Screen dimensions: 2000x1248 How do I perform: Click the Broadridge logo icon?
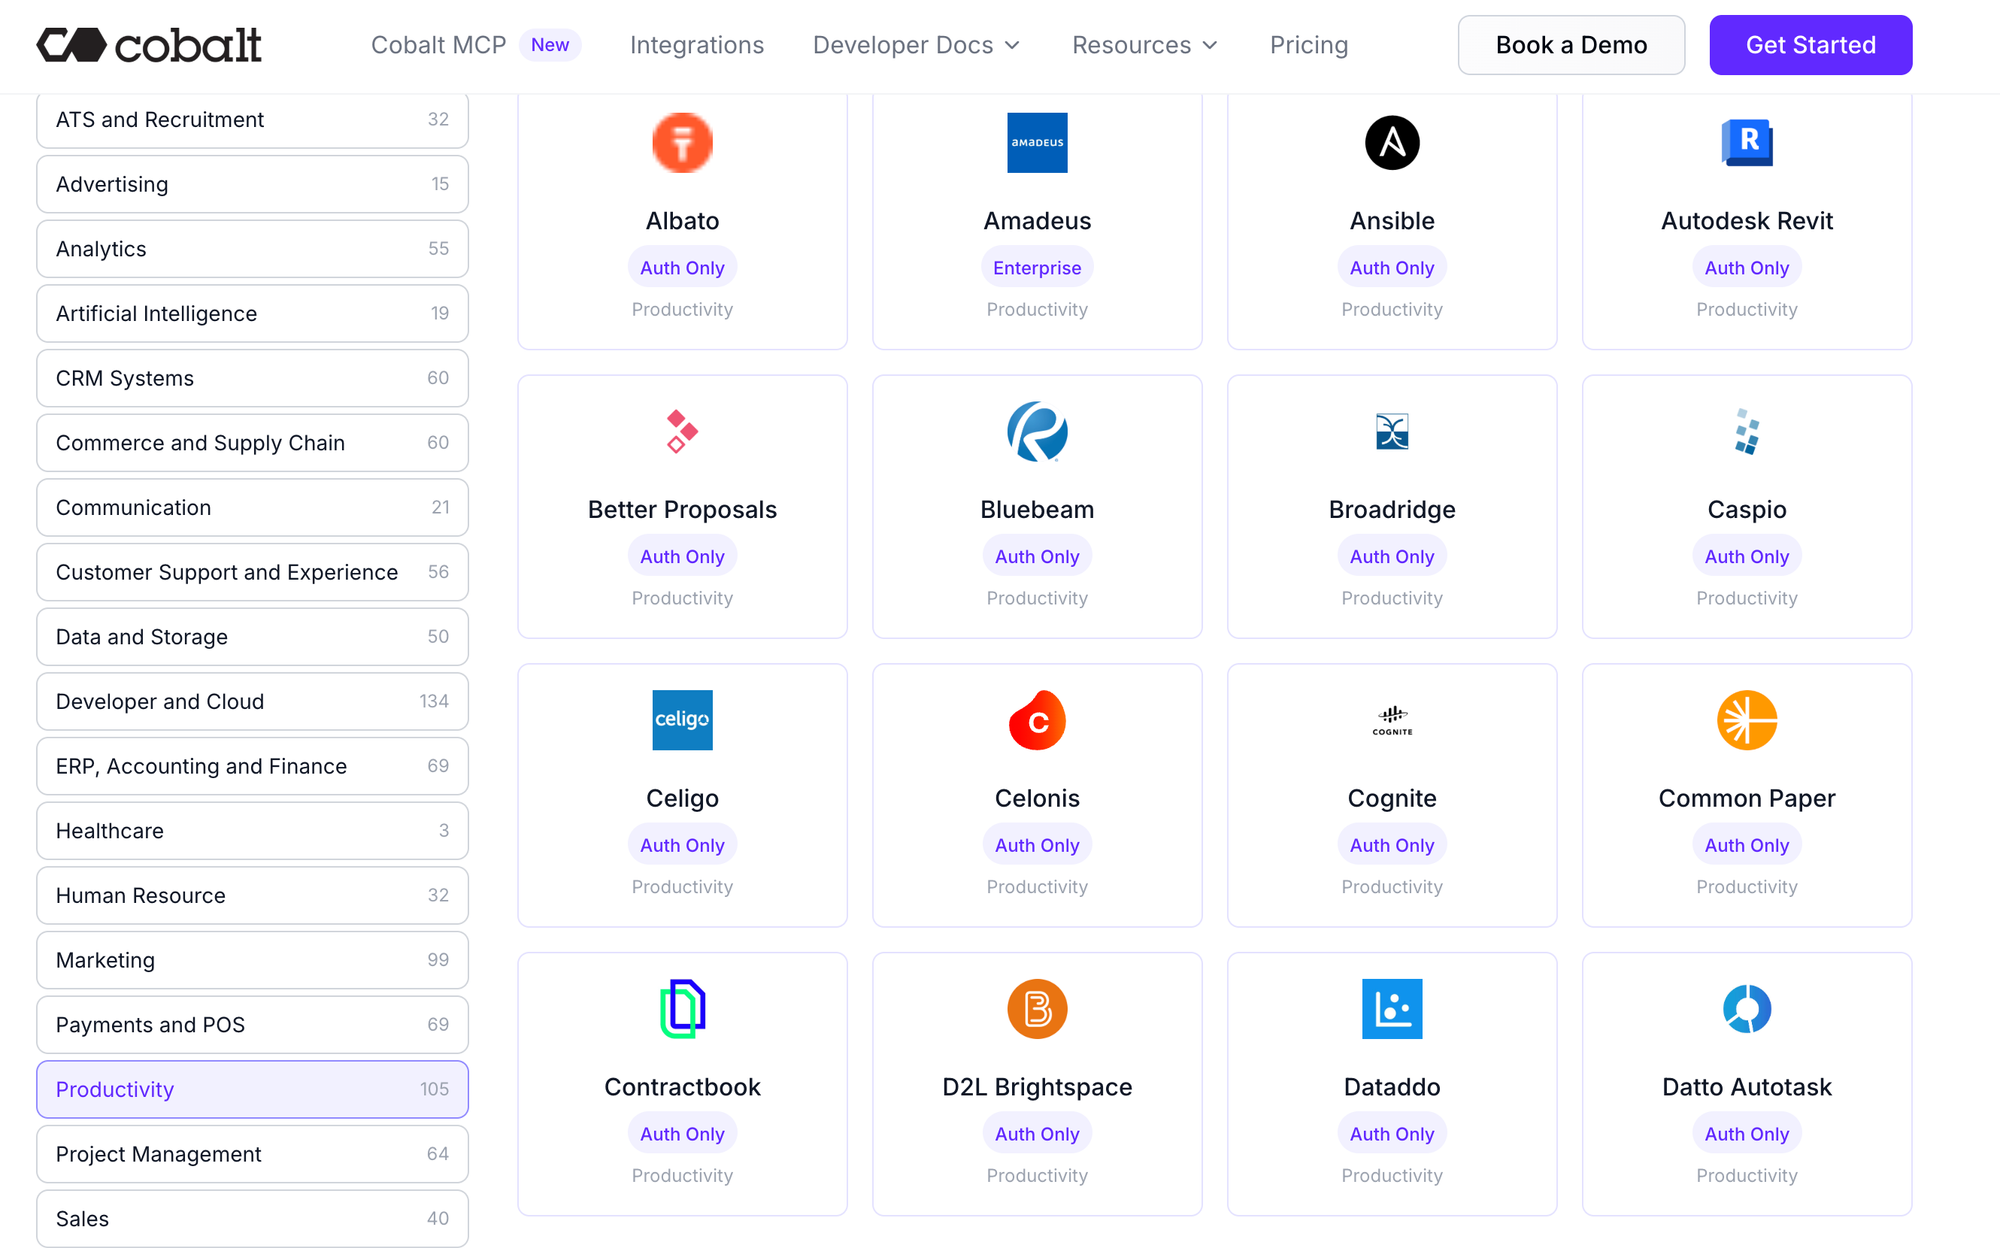pyautogui.click(x=1392, y=432)
